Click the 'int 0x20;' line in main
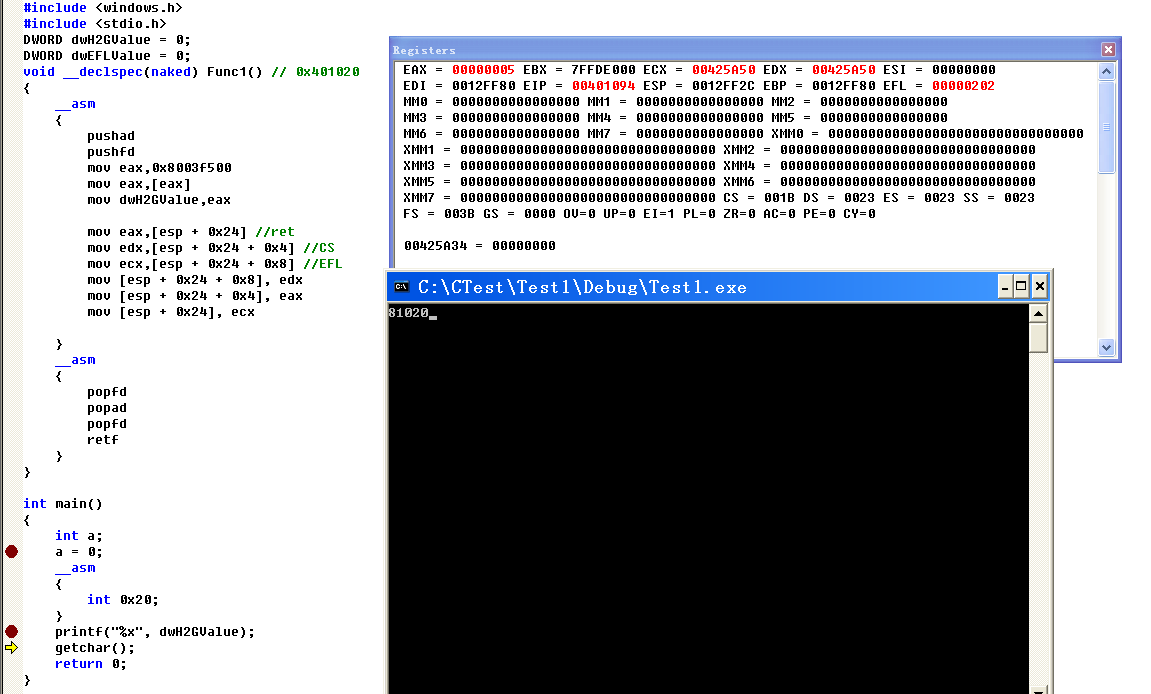This screenshot has width=1151, height=694. [x=122, y=600]
